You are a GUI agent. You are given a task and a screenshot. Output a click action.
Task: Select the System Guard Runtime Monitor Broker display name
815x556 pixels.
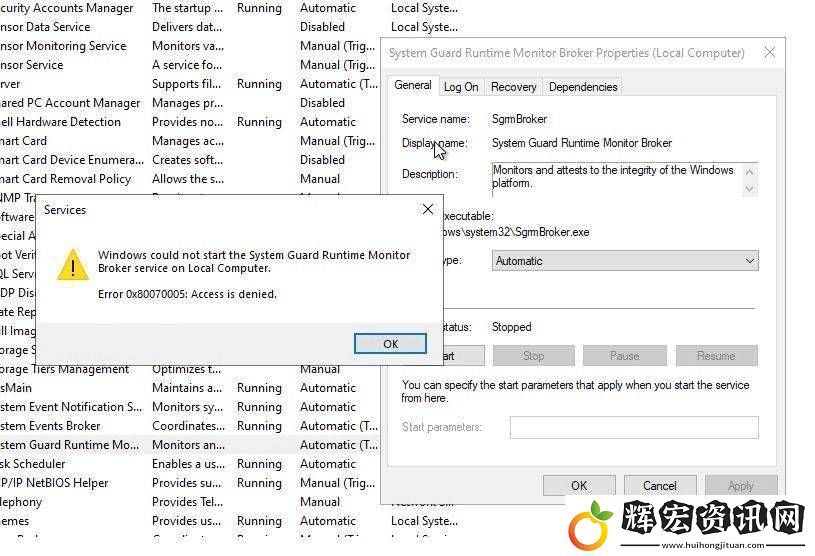point(582,143)
